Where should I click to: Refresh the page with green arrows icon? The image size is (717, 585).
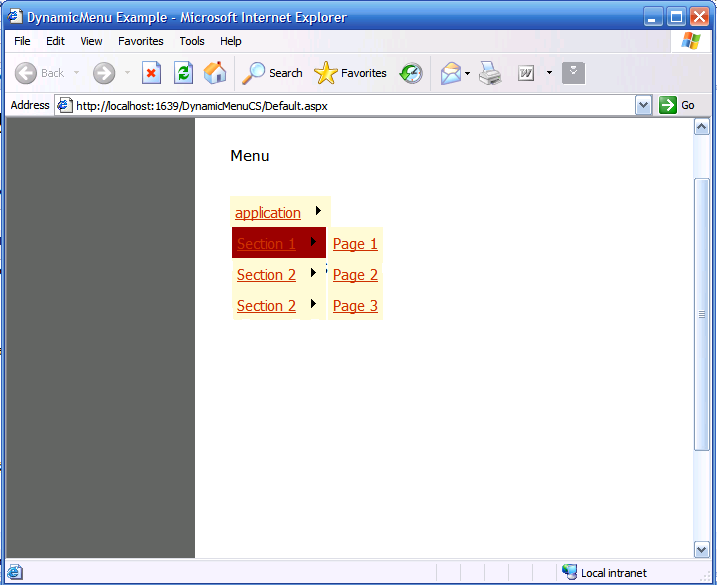pyautogui.click(x=183, y=73)
